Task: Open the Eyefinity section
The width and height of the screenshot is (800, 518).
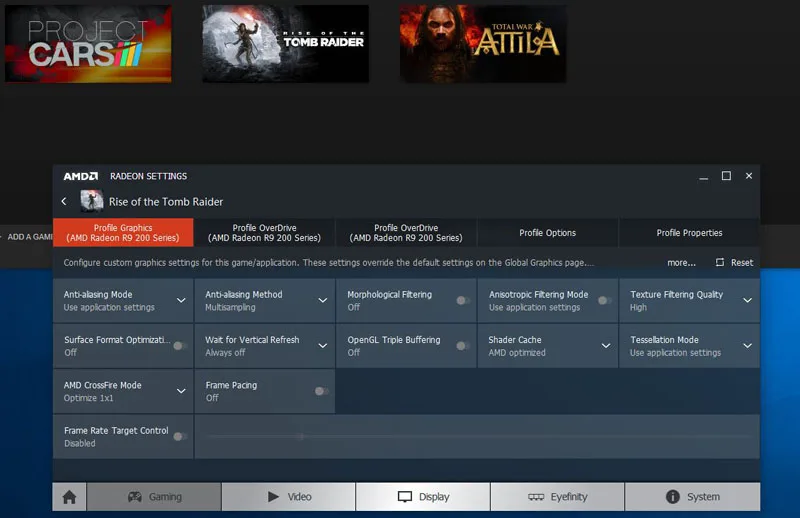Action: coord(557,497)
